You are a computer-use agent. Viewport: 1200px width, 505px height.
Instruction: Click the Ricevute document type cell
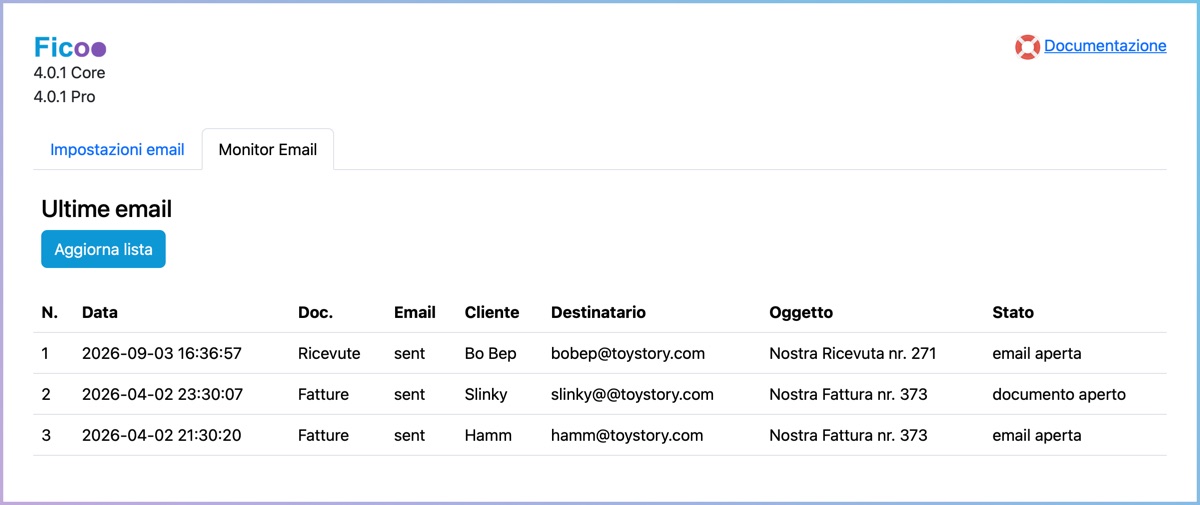[329, 353]
